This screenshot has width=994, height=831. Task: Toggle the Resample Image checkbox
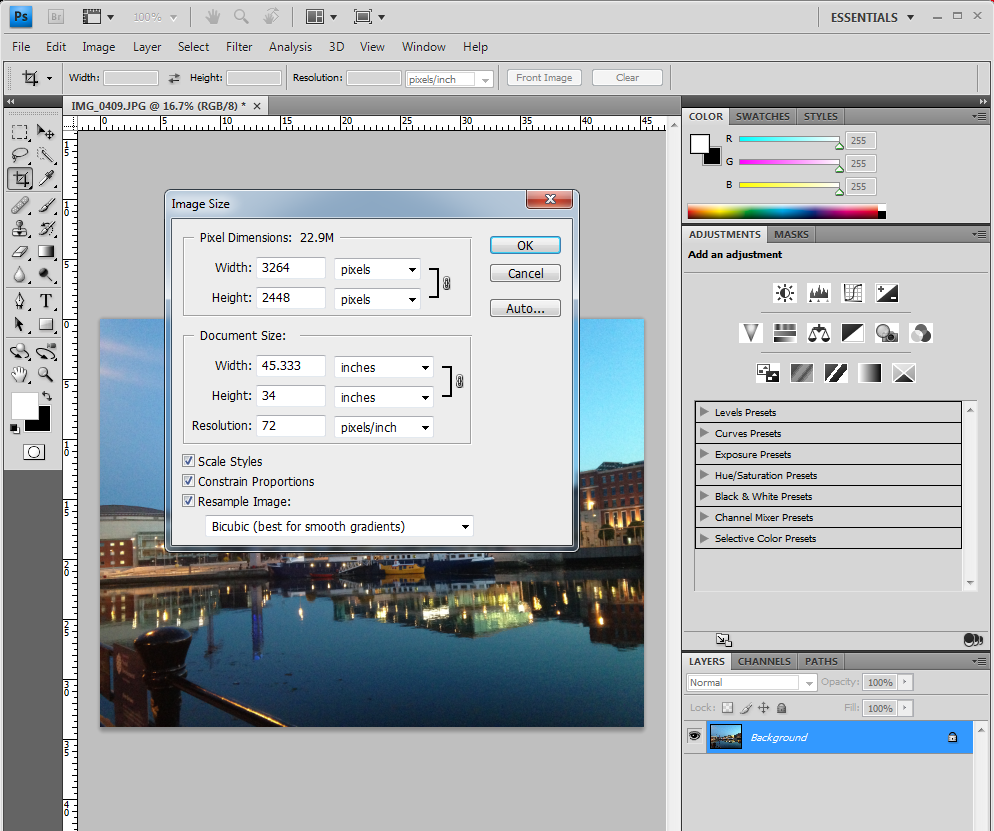[188, 501]
